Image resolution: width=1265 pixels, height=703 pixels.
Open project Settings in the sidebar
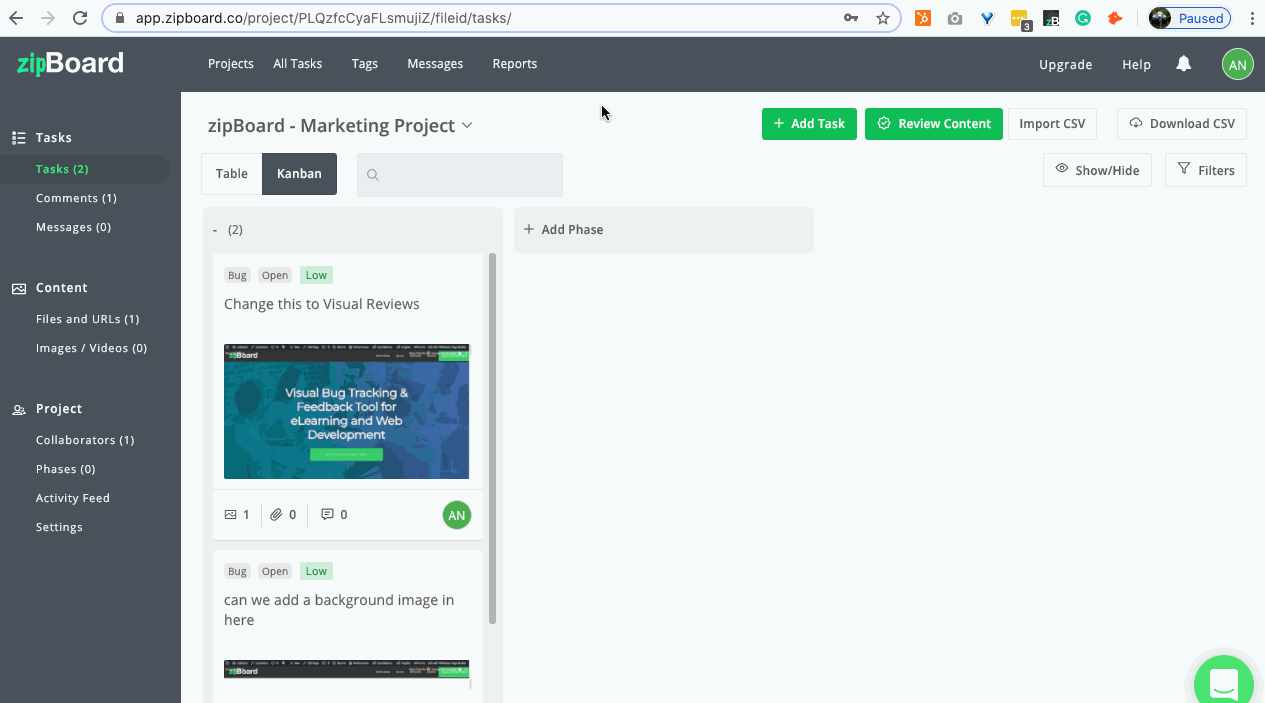pyautogui.click(x=59, y=527)
